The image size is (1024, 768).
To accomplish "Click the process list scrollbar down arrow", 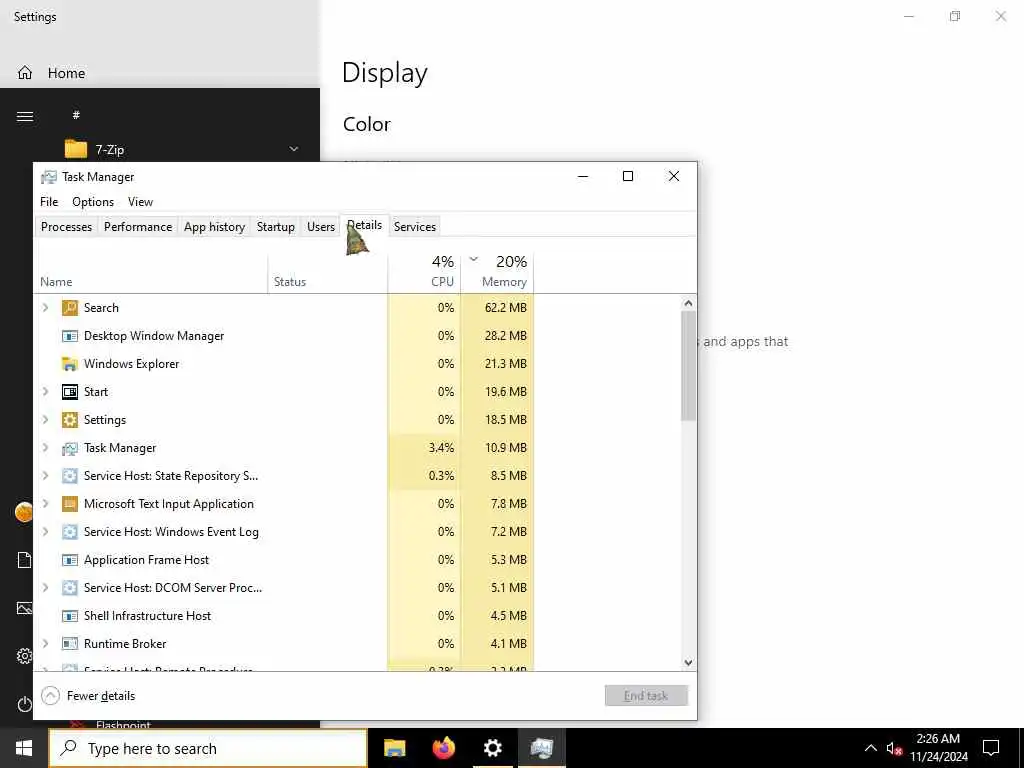I will point(688,662).
